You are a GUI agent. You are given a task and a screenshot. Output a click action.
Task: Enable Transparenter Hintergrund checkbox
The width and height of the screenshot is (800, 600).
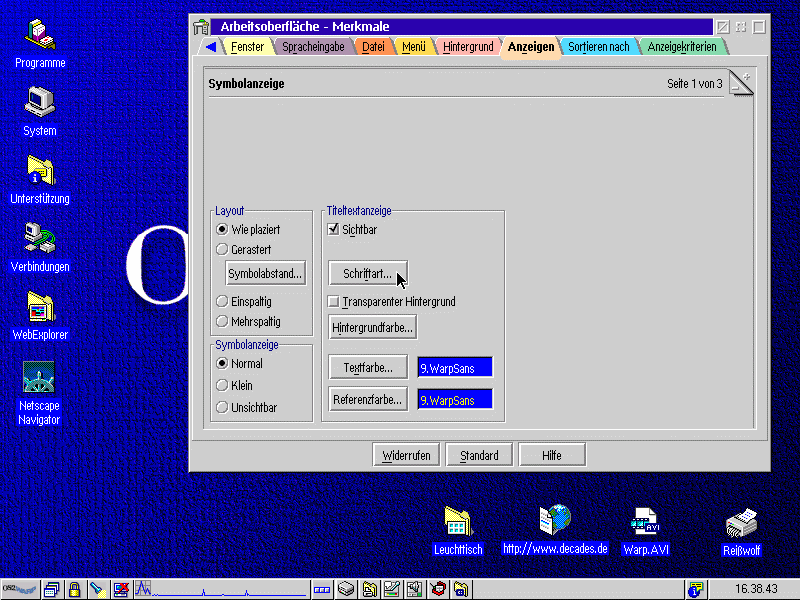pyautogui.click(x=333, y=302)
